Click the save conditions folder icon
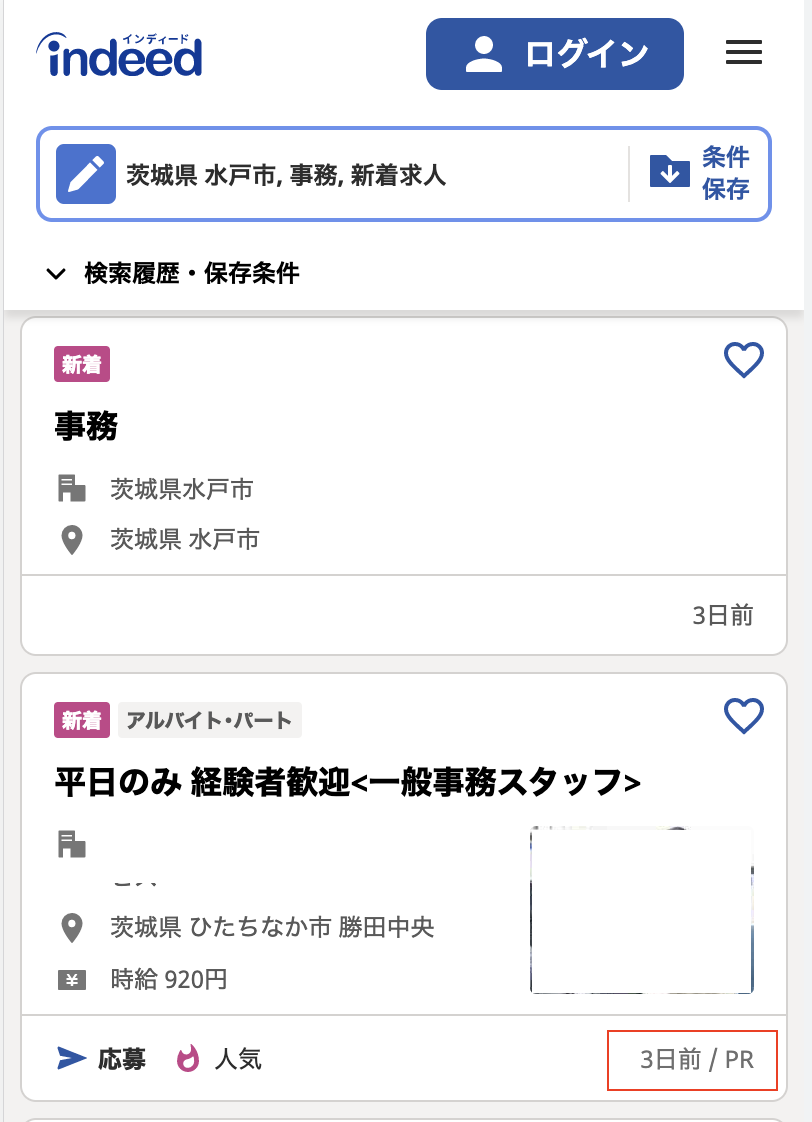This screenshot has width=812, height=1122. pos(670,172)
